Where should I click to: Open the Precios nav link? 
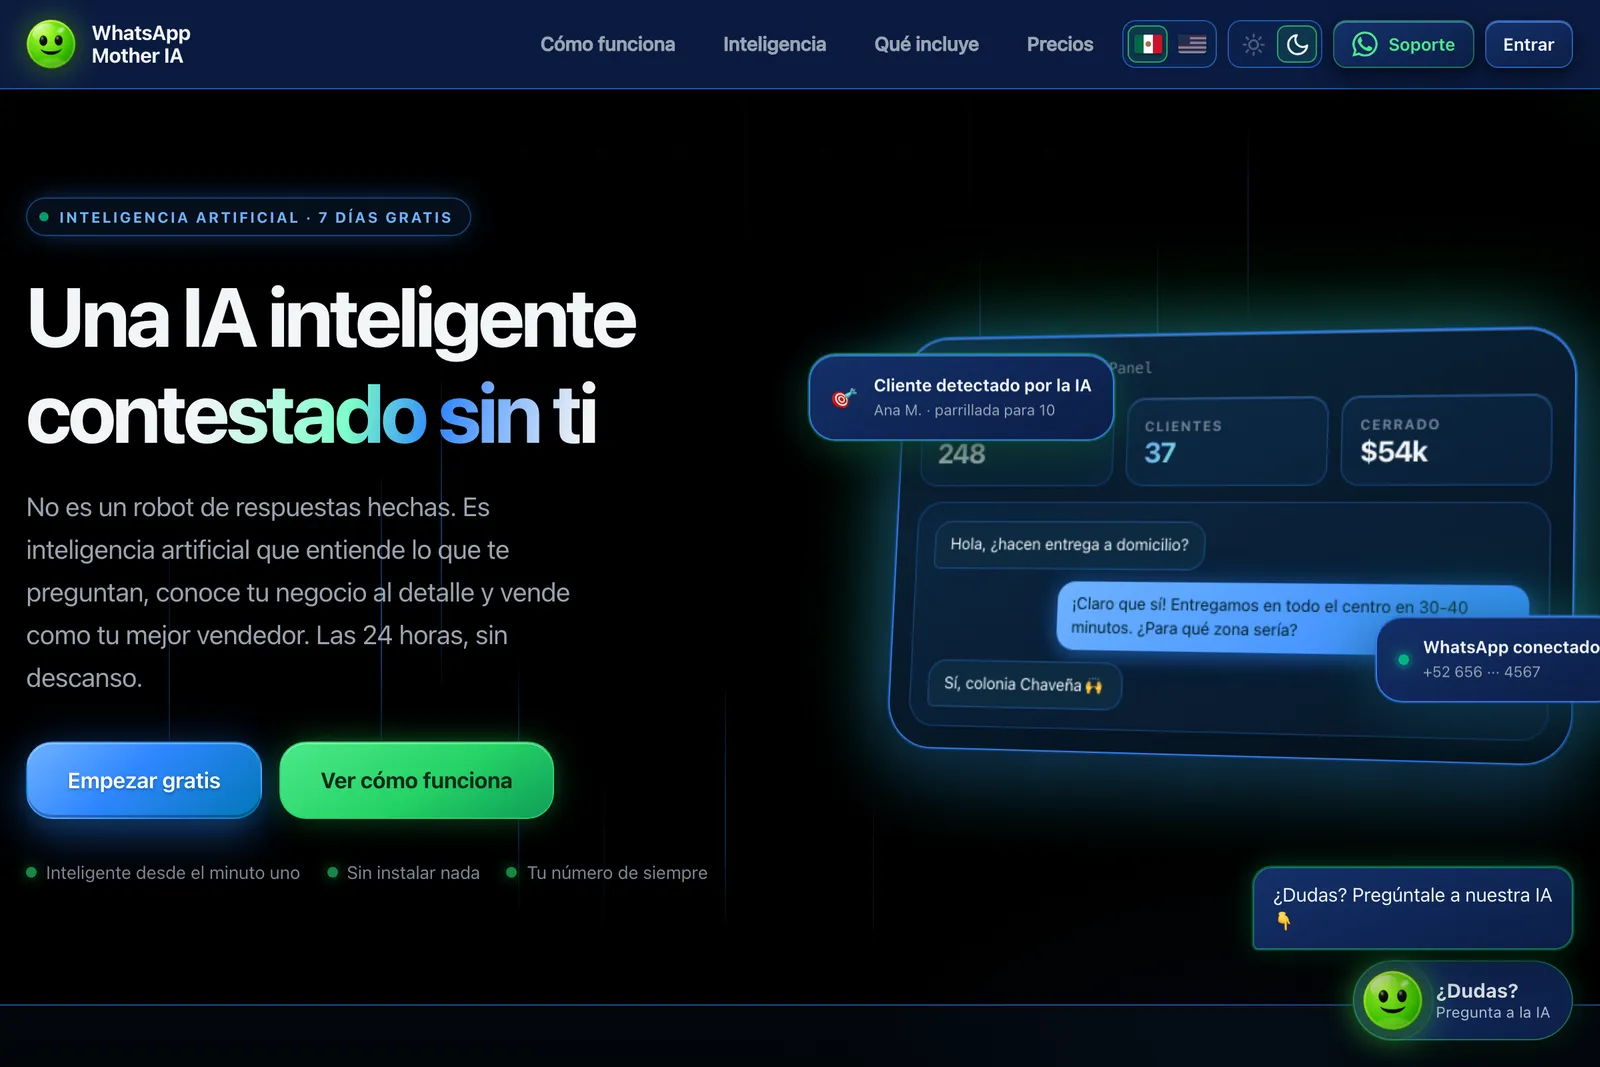[x=1060, y=44]
